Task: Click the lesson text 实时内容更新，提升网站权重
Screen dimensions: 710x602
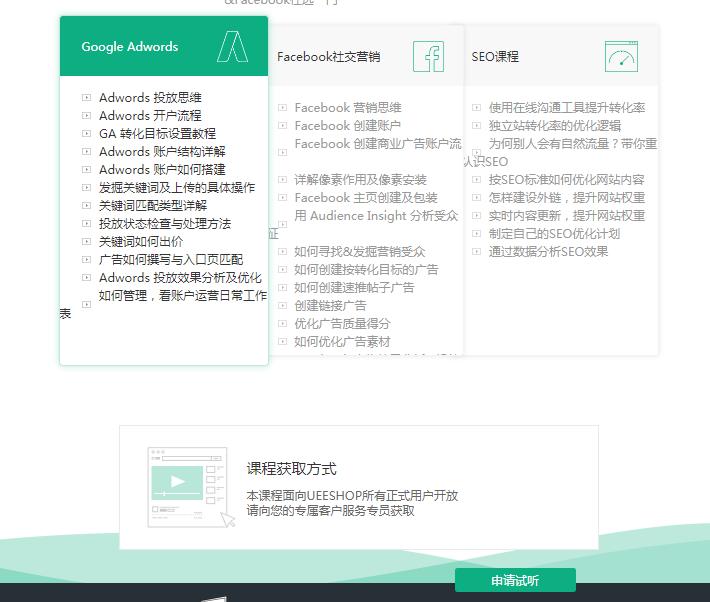Action: 566,216
